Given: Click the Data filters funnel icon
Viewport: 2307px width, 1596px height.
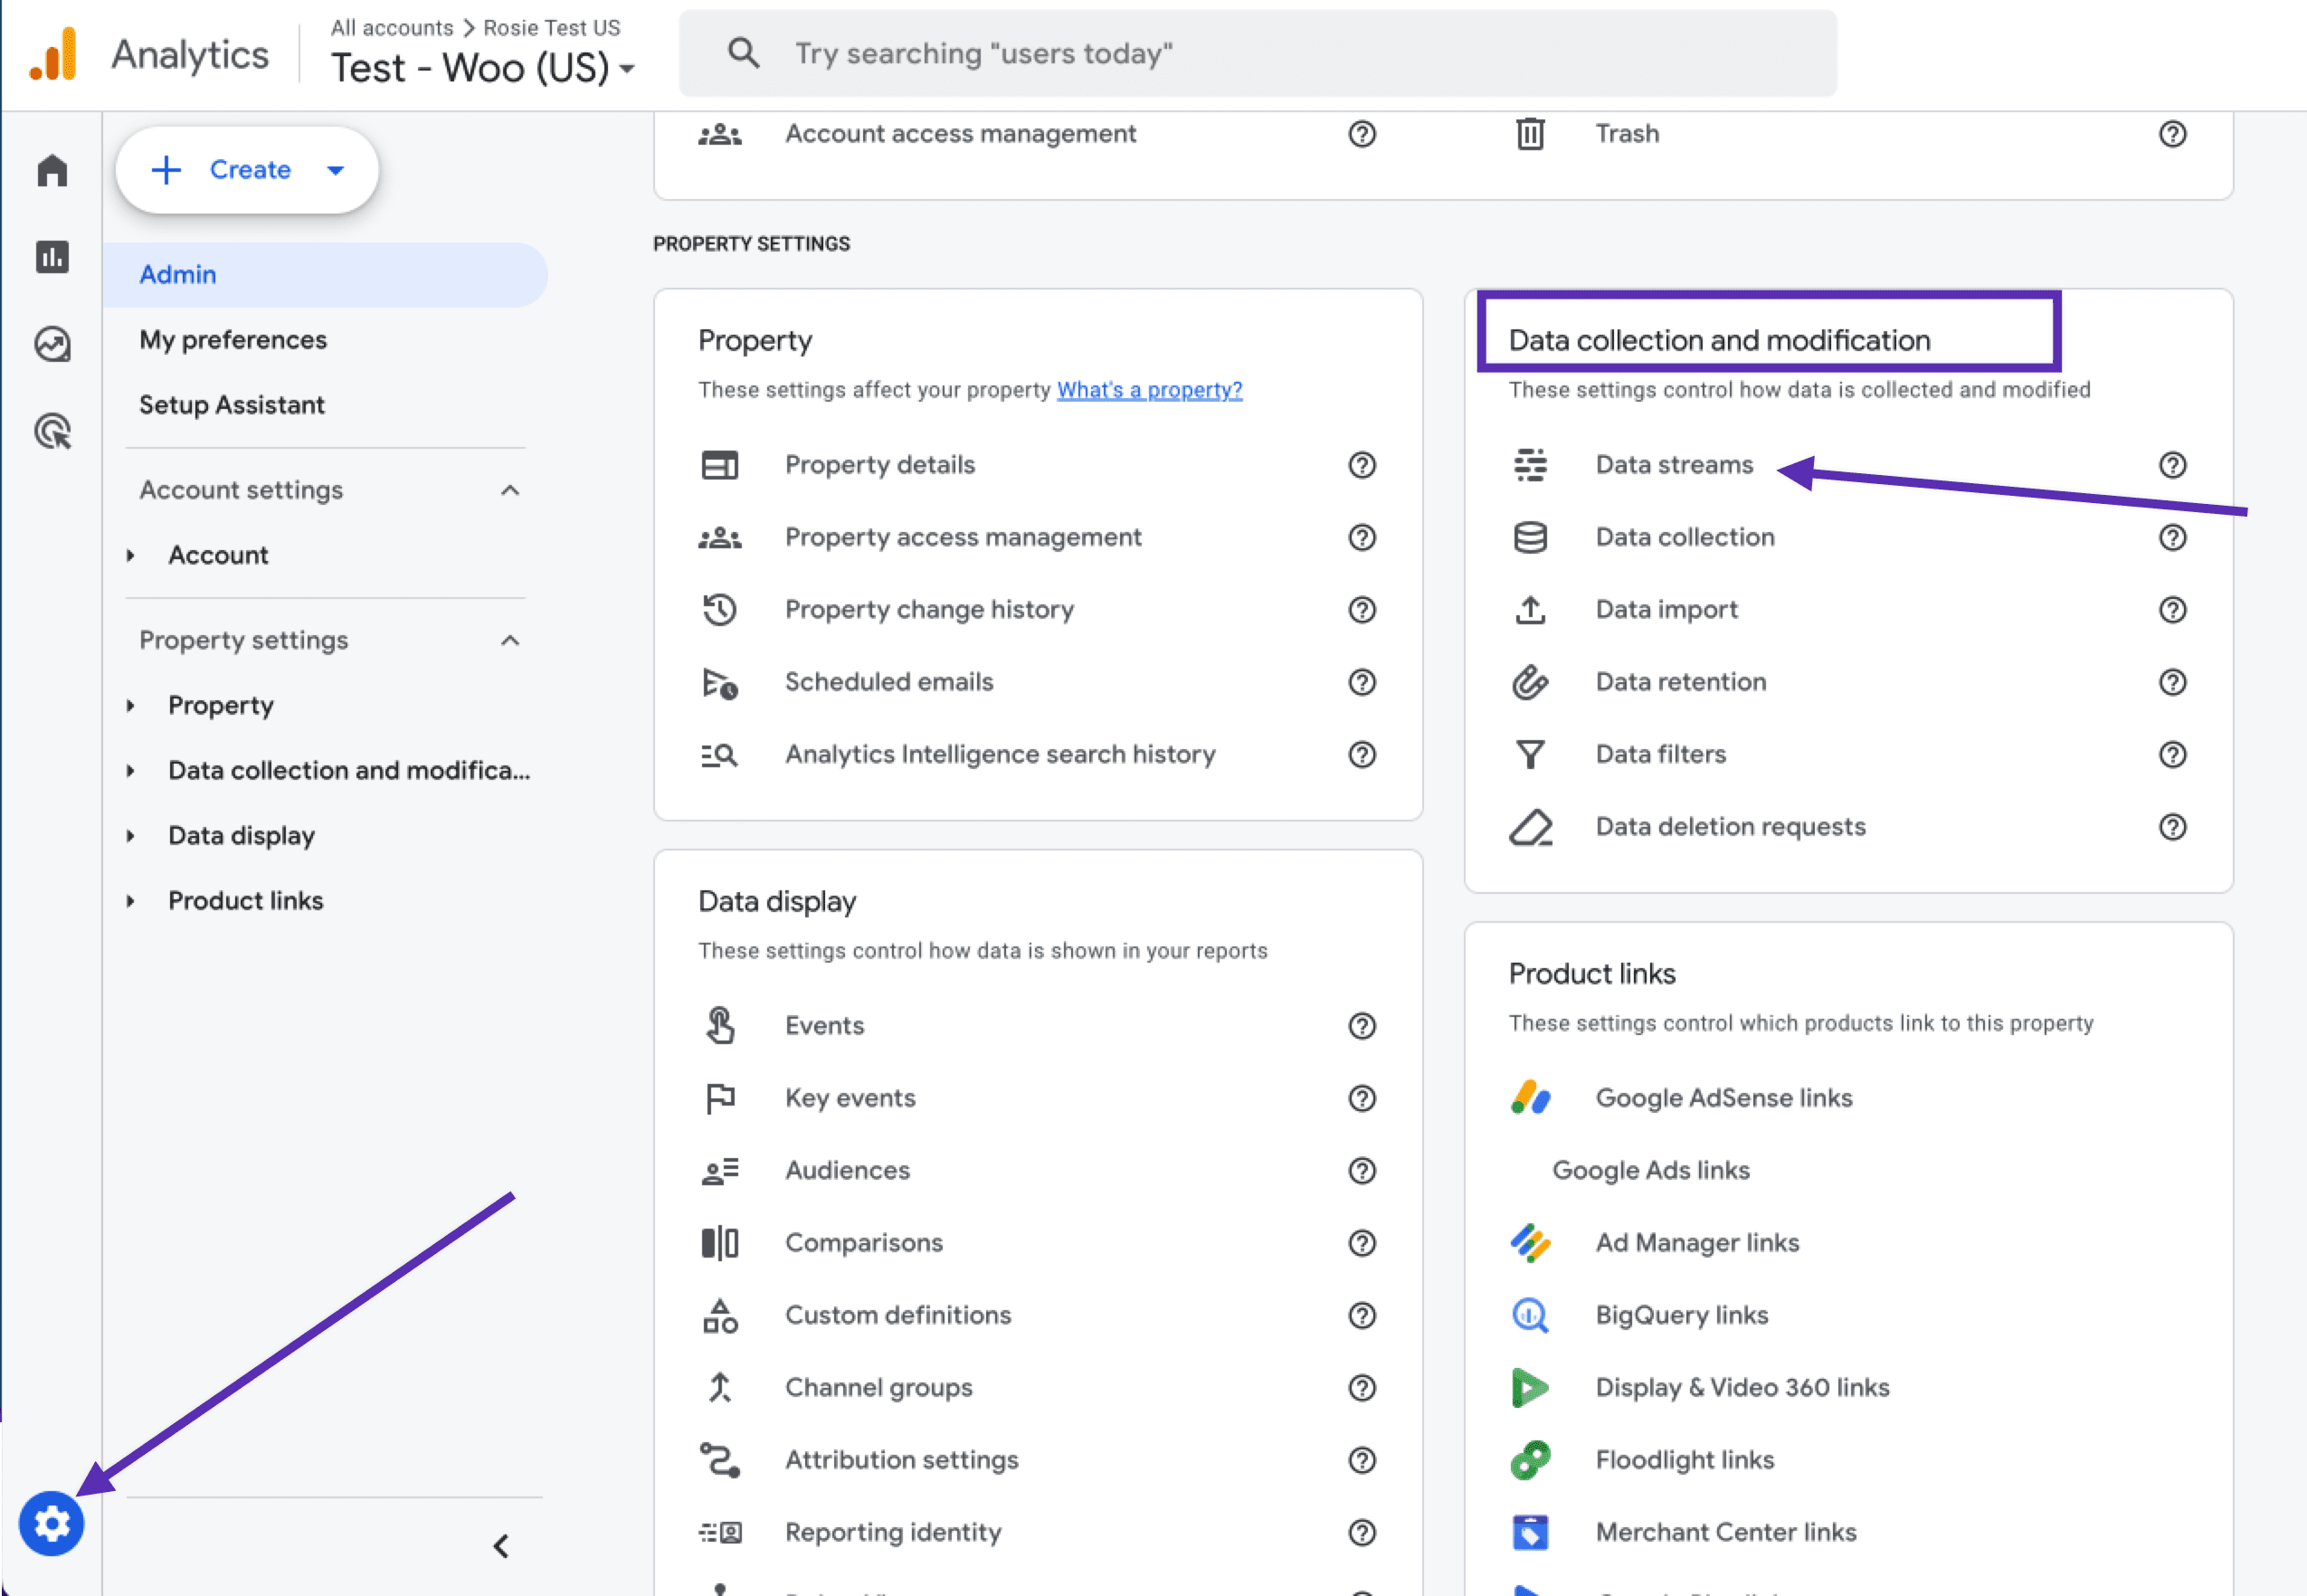Looking at the screenshot, I should coord(1529,754).
